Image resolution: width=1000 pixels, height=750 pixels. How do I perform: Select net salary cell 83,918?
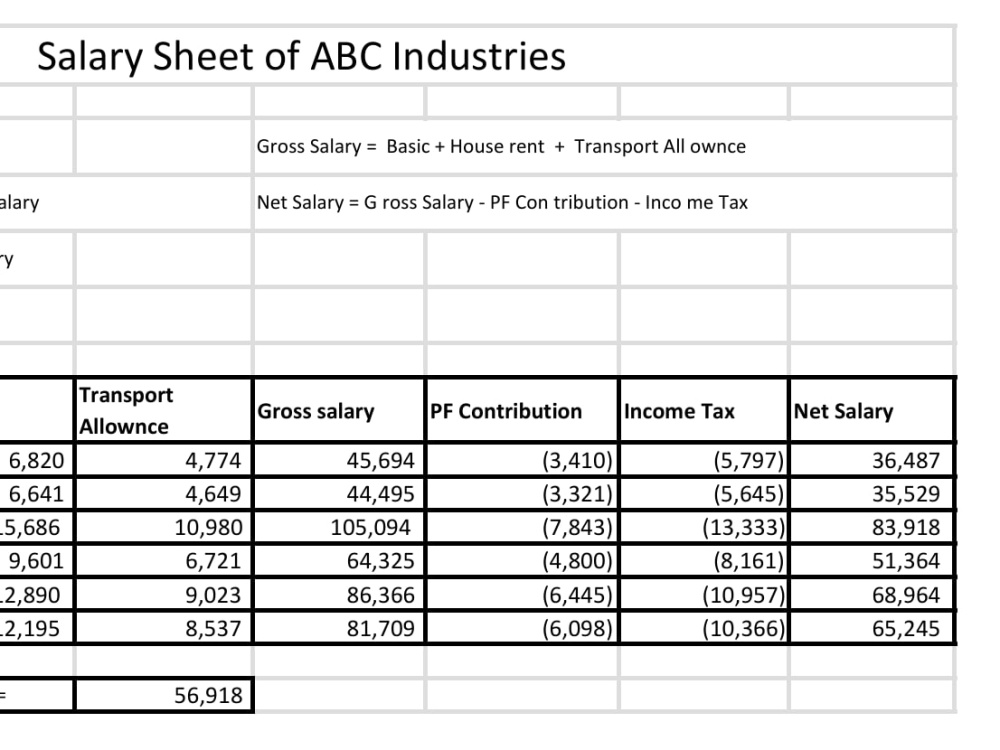tap(872, 527)
